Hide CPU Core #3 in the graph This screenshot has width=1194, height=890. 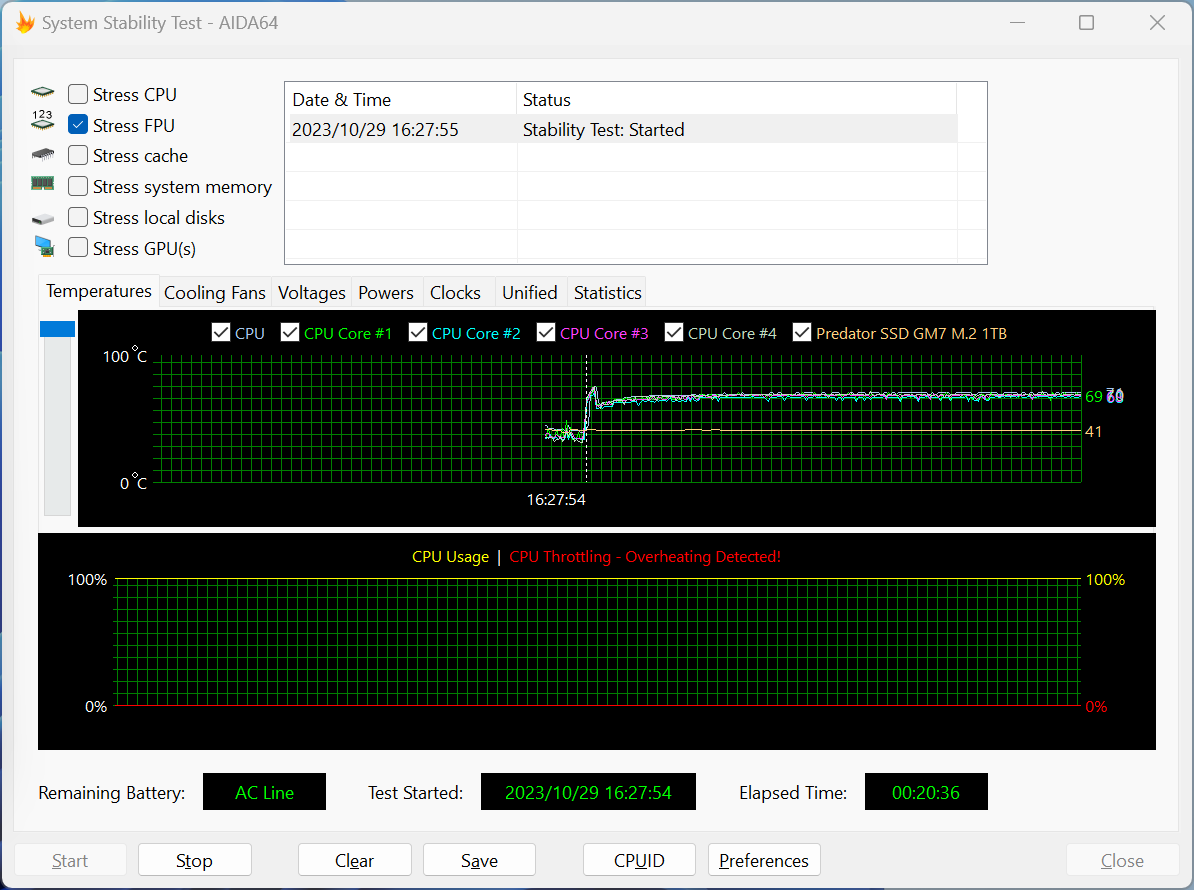tap(545, 333)
